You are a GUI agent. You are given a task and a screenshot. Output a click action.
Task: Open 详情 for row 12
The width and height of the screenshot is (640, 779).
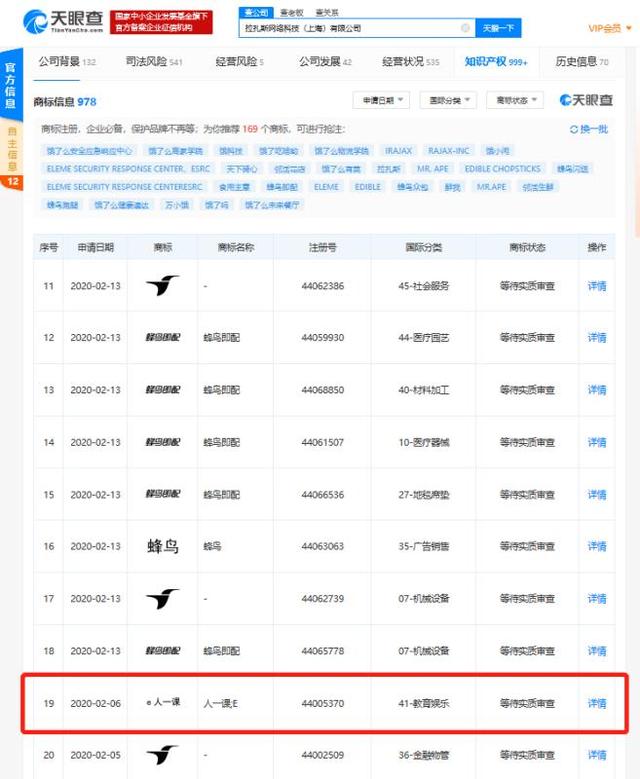coord(597,338)
